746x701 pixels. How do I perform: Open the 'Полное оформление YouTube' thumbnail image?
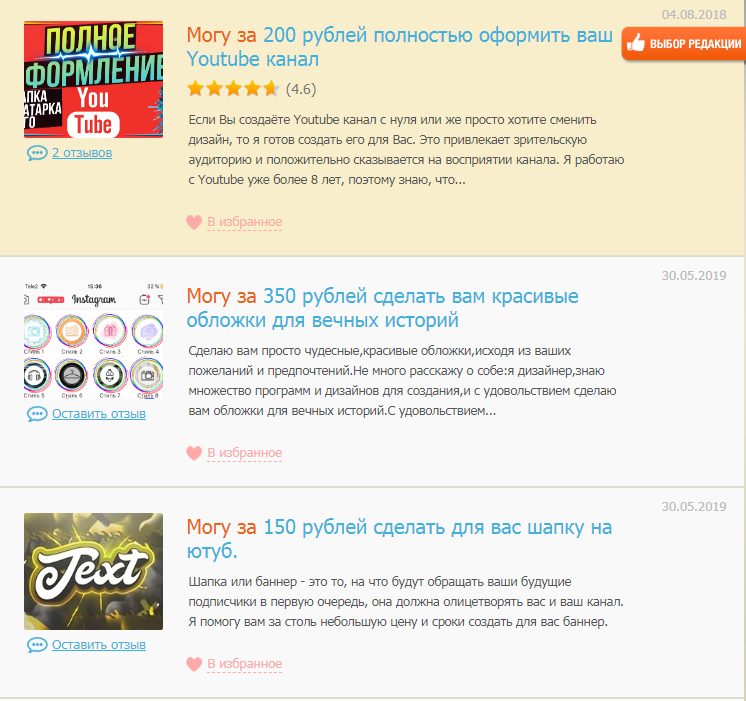(x=93, y=79)
